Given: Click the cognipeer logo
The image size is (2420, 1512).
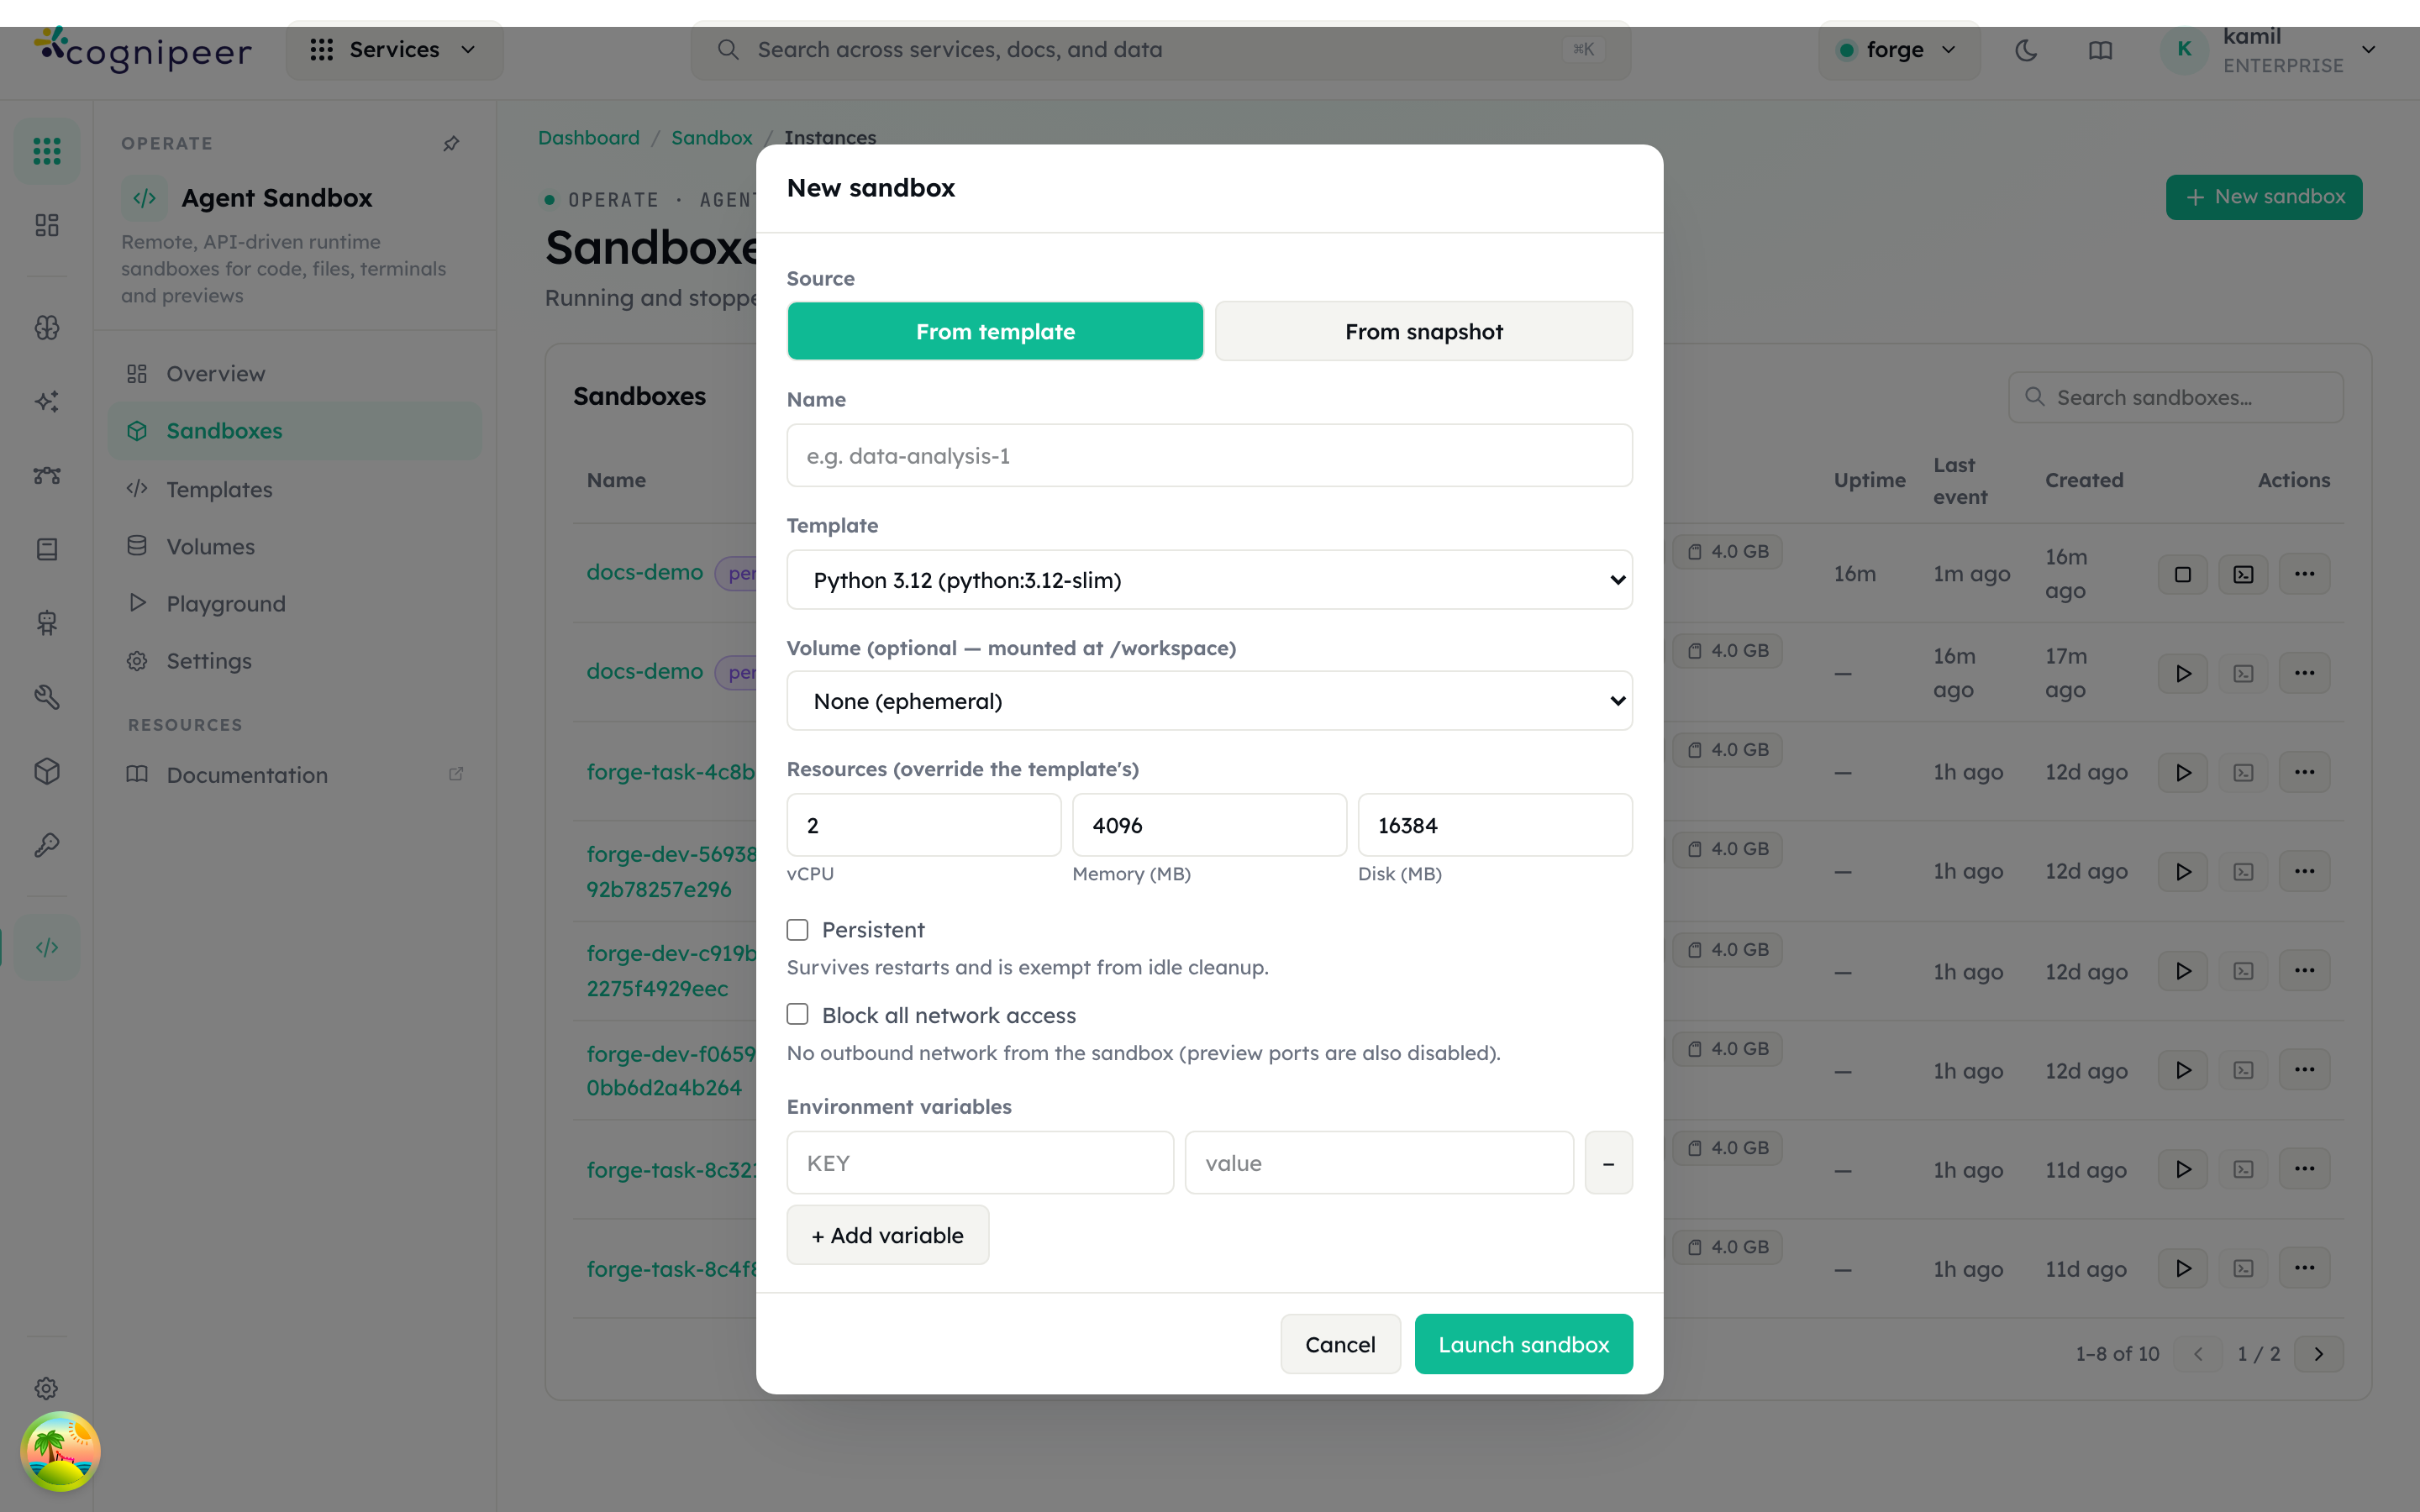Looking at the screenshot, I should tap(143, 50).
